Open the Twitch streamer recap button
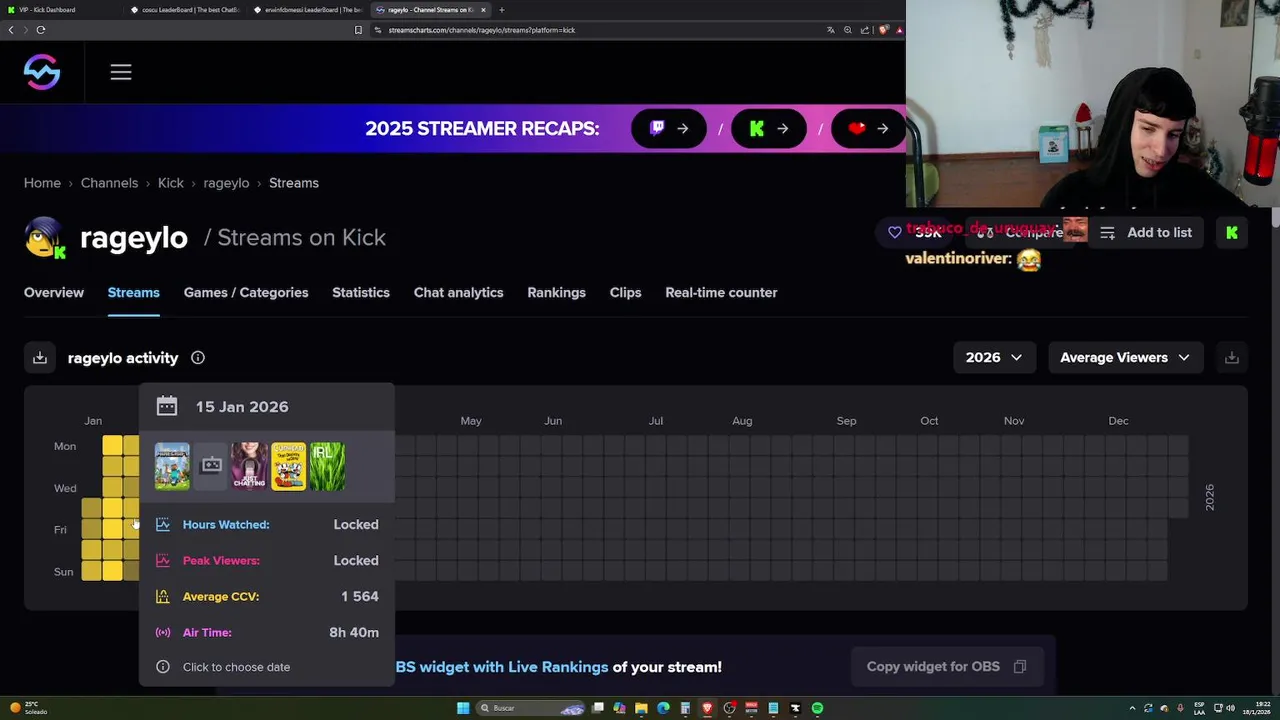This screenshot has width=1280, height=720. 669,128
